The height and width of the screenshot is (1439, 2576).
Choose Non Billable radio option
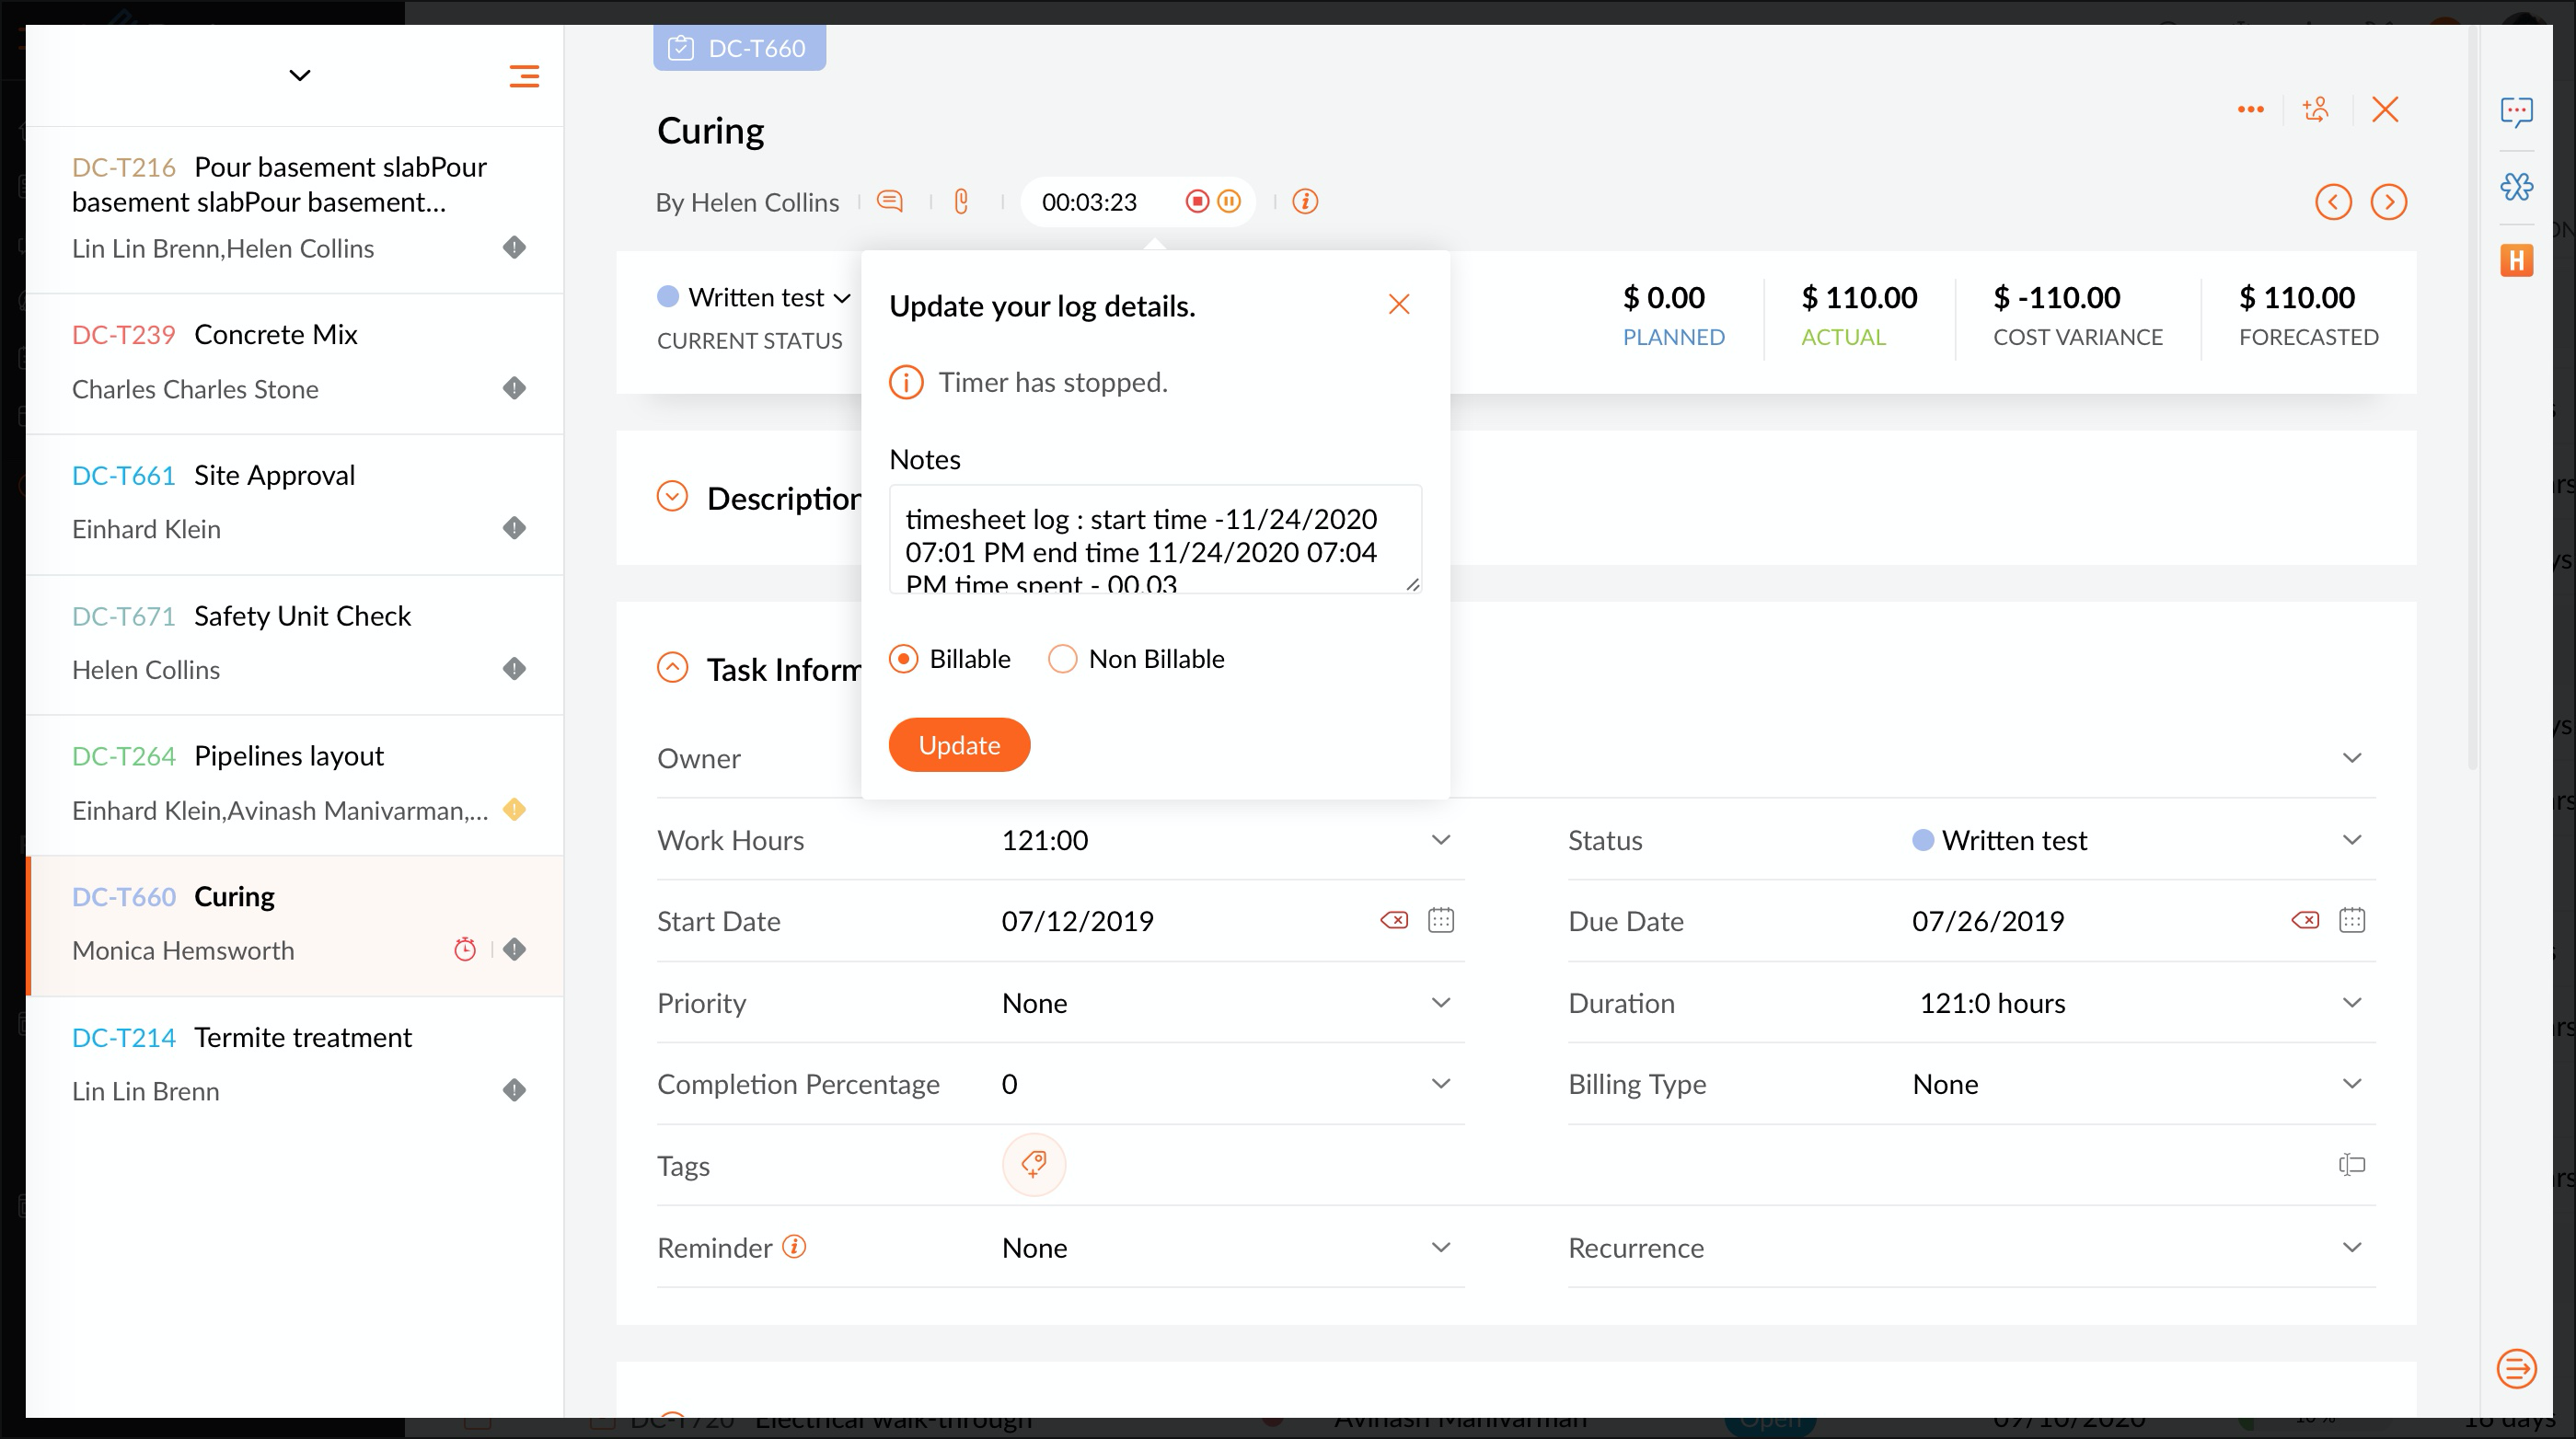click(x=1062, y=659)
